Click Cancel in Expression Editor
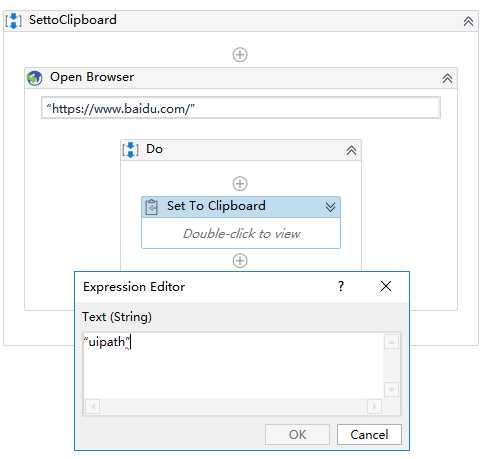The width and height of the screenshot is (488, 459). click(x=369, y=434)
